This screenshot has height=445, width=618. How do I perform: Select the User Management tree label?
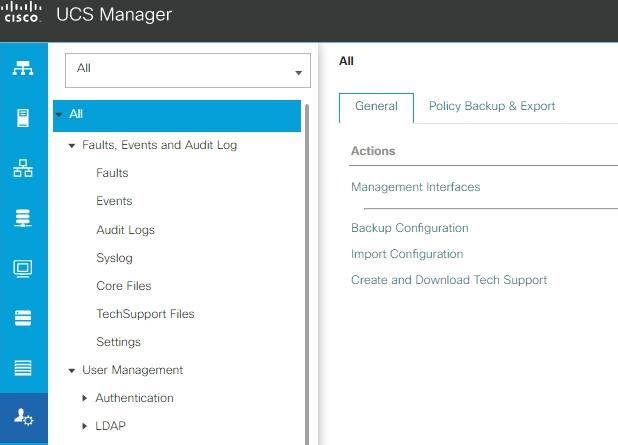[x=132, y=370]
